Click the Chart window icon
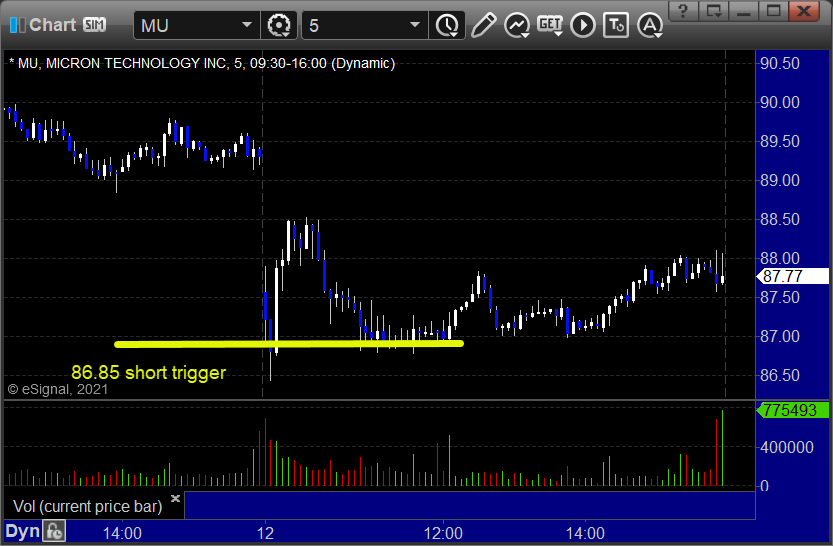 (x=18, y=25)
